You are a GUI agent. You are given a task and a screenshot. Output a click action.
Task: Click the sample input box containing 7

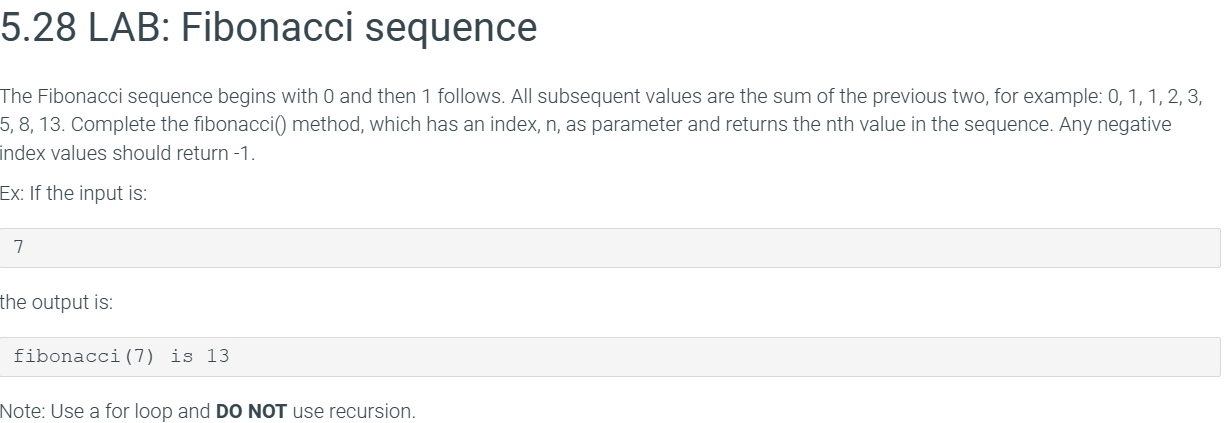(x=610, y=247)
